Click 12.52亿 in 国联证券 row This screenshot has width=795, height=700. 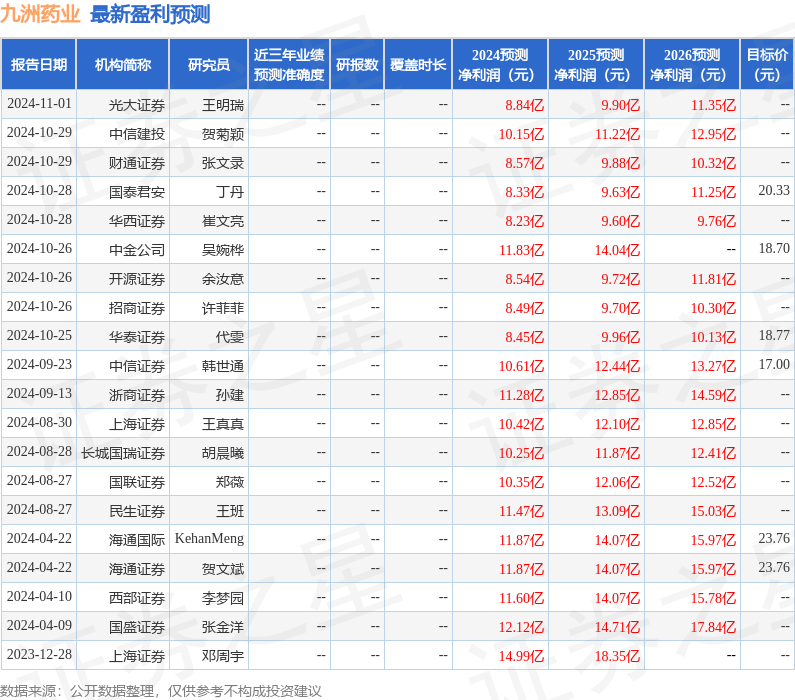(713, 482)
